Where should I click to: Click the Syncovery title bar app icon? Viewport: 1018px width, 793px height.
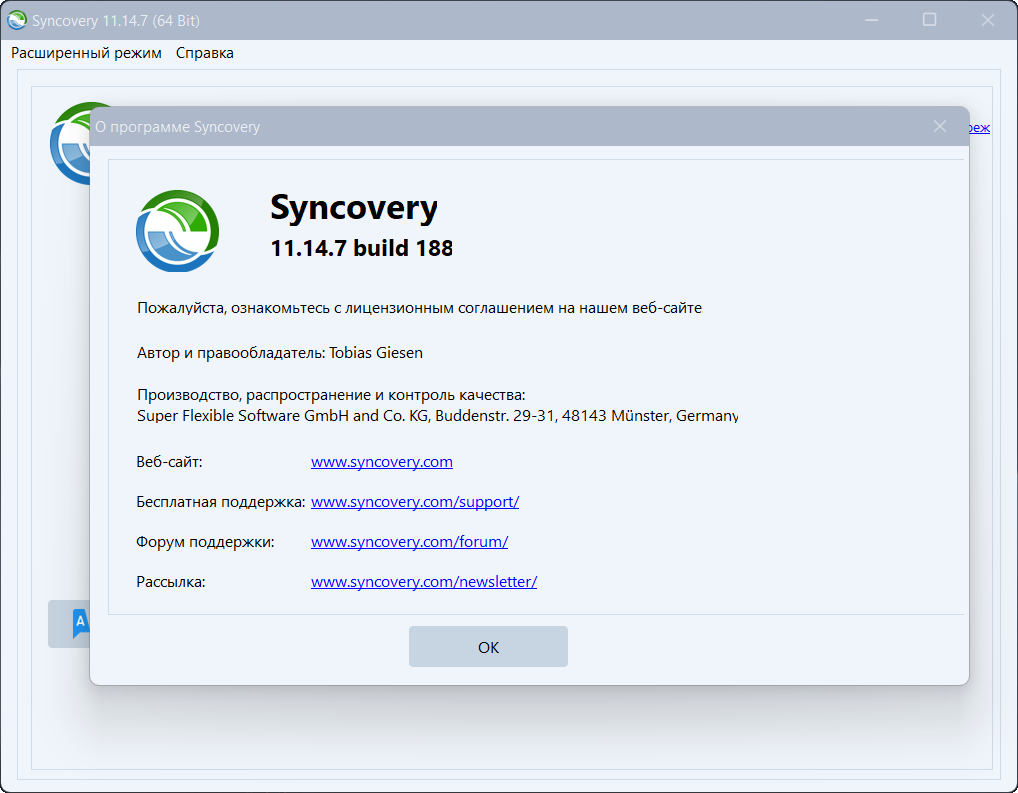(17, 20)
